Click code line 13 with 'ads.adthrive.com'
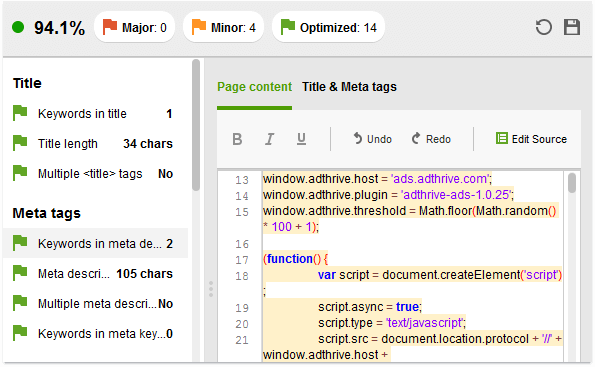The image size is (595, 367). (x=377, y=179)
